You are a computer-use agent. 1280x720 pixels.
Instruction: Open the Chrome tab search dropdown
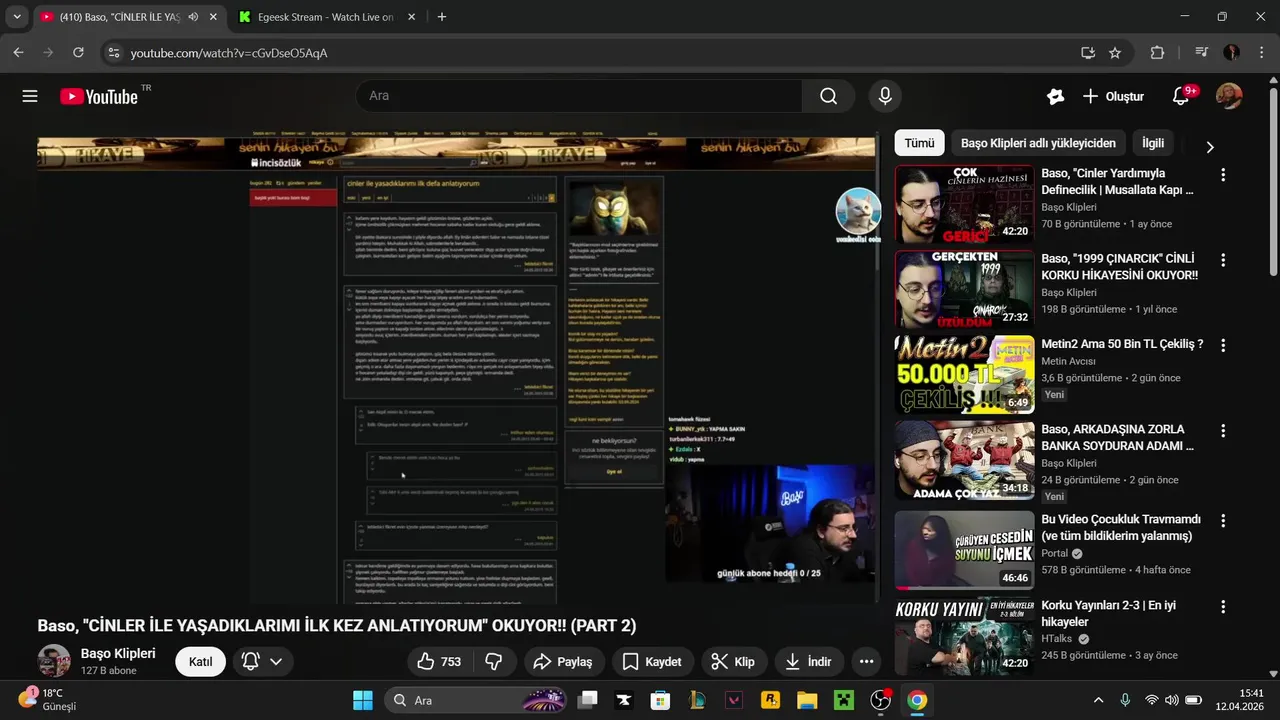(17, 17)
